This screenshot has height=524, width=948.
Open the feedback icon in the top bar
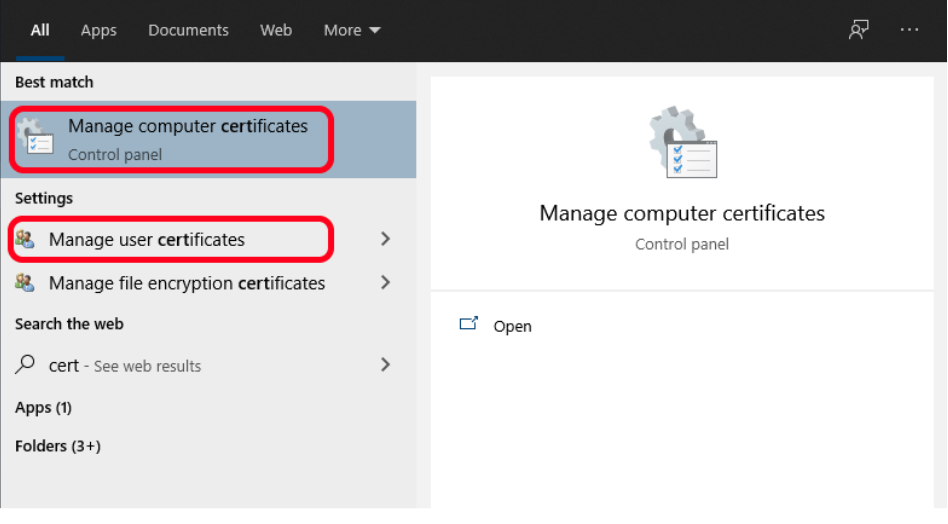click(x=858, y=30)
